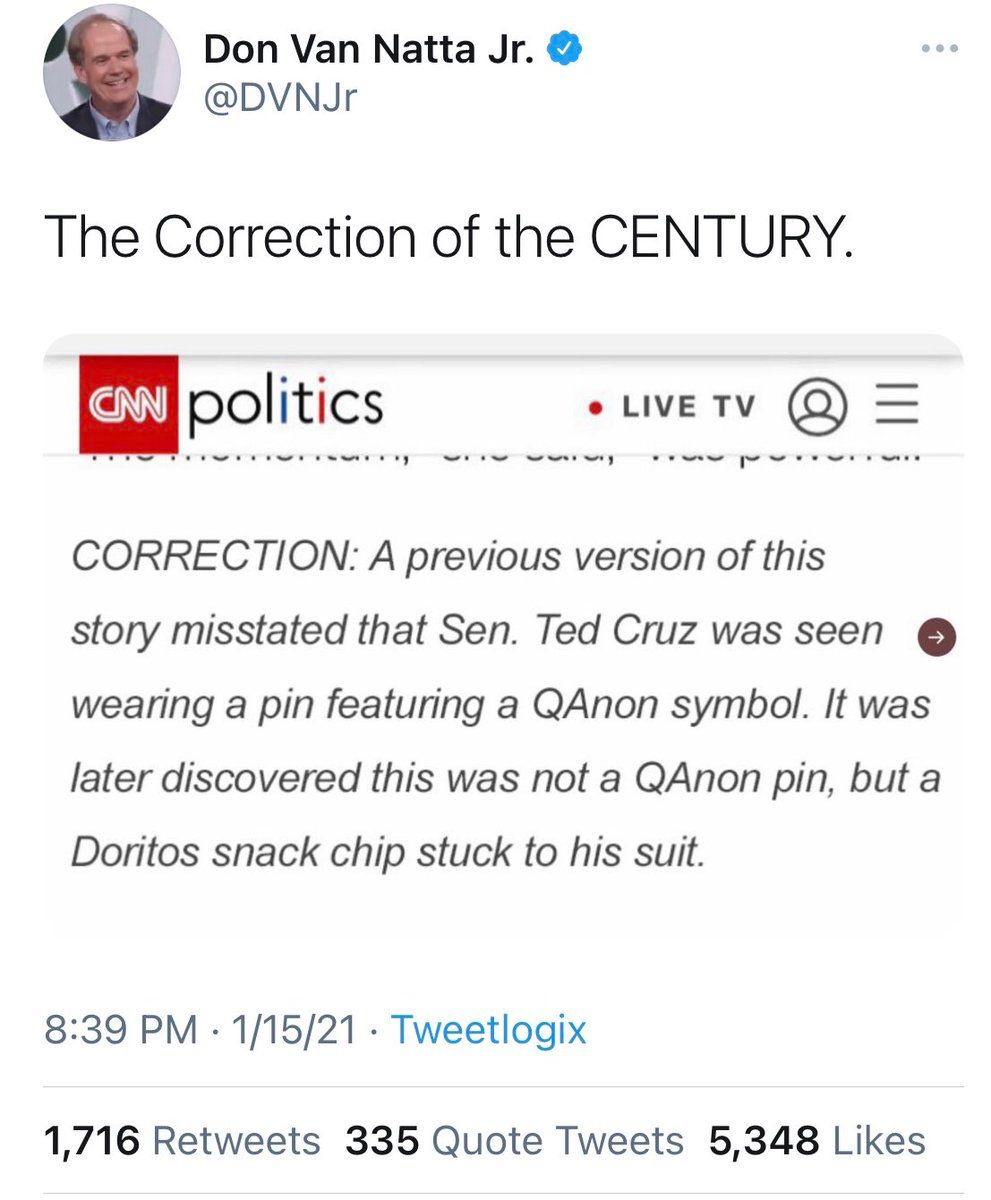991x1200 pixels.
Task: Click the red live indicator dot
Action: point(596,407)
